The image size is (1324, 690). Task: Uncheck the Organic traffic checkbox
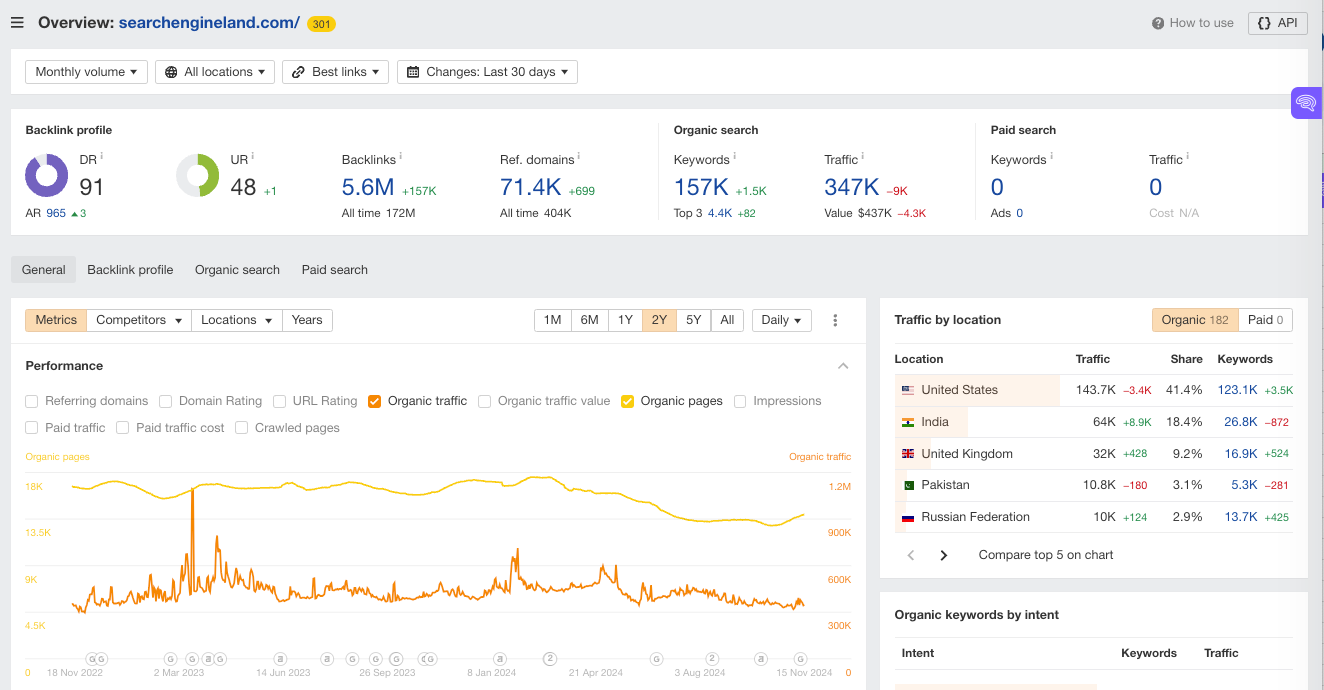[x=375, y=401]
